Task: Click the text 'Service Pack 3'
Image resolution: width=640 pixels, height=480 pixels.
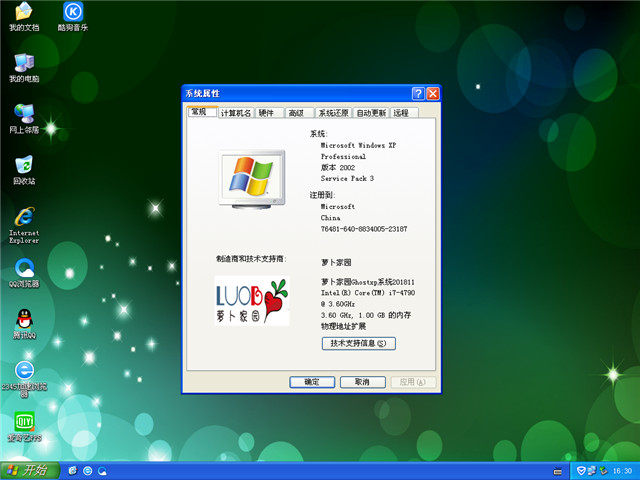Action: tap(347, 178)
